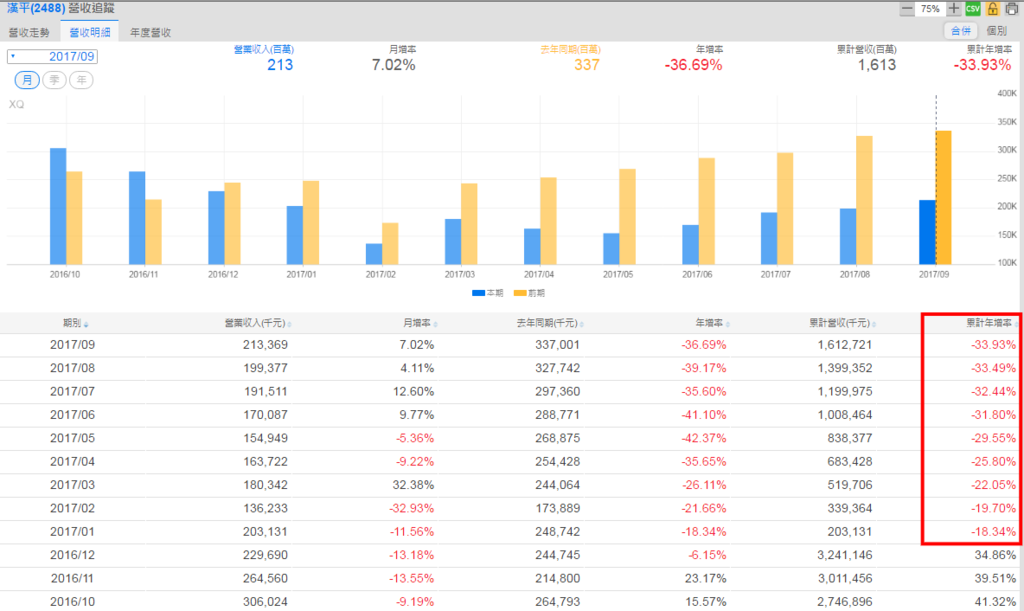Click the 2017/04 row period cell
This screenshot has width=1024, height=611.
click(x=72, y=462)
